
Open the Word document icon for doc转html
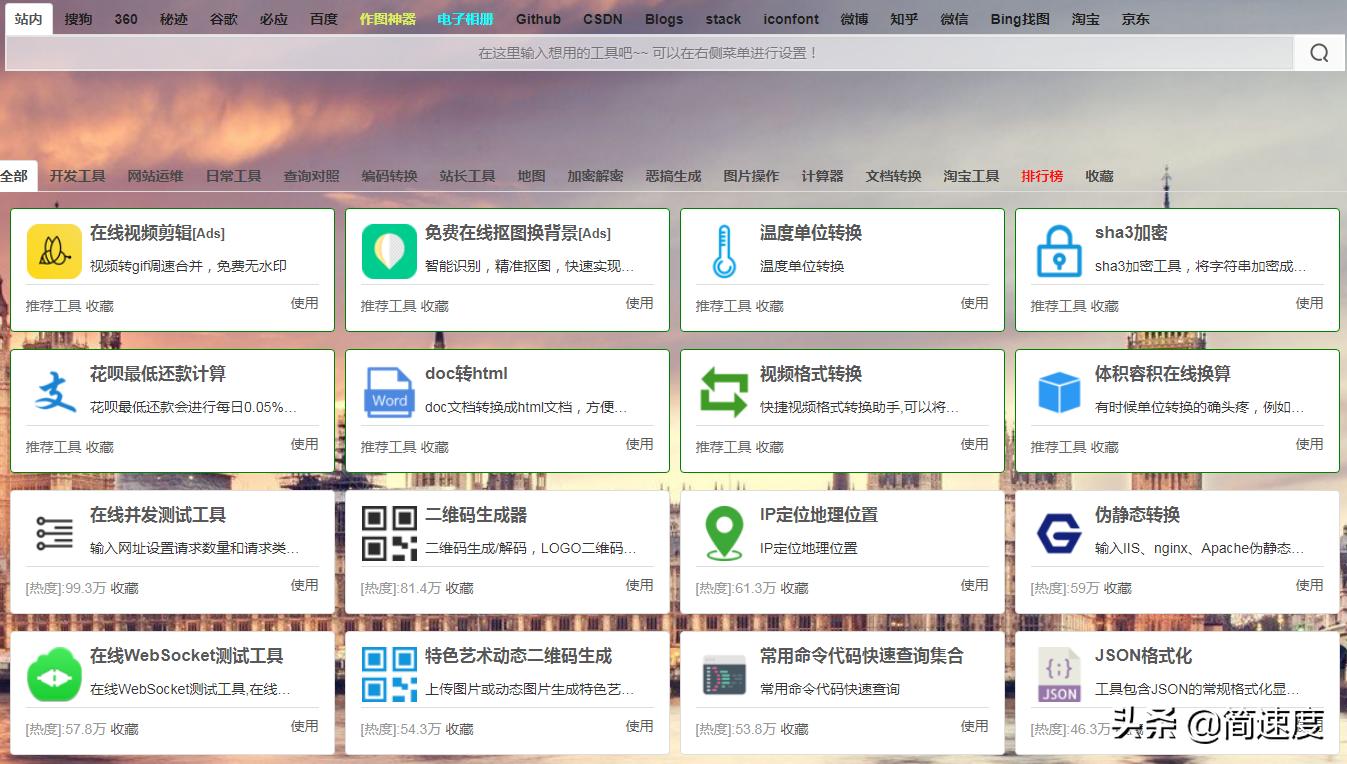(389, 393)
